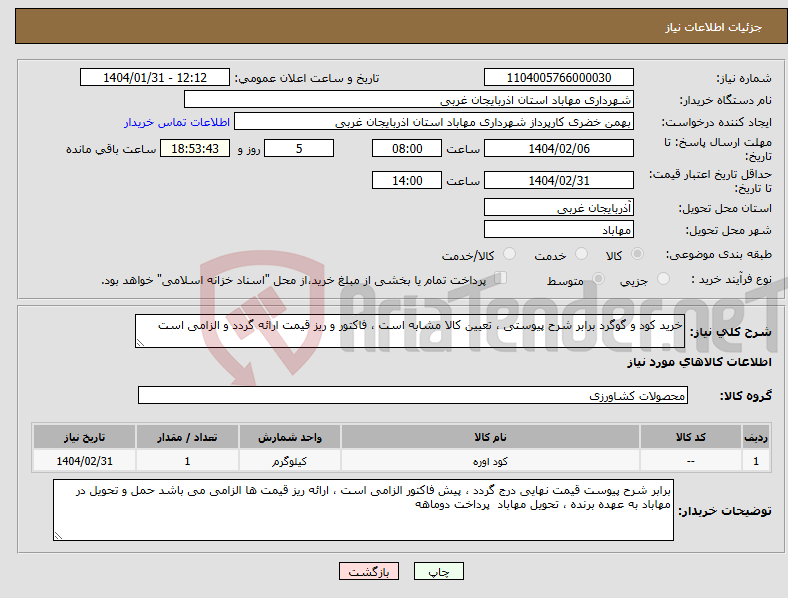Toggle the اسناد خزانه اسلامی payment checkbox
This screenshot has width=788, height=598.
click(501, 278)
